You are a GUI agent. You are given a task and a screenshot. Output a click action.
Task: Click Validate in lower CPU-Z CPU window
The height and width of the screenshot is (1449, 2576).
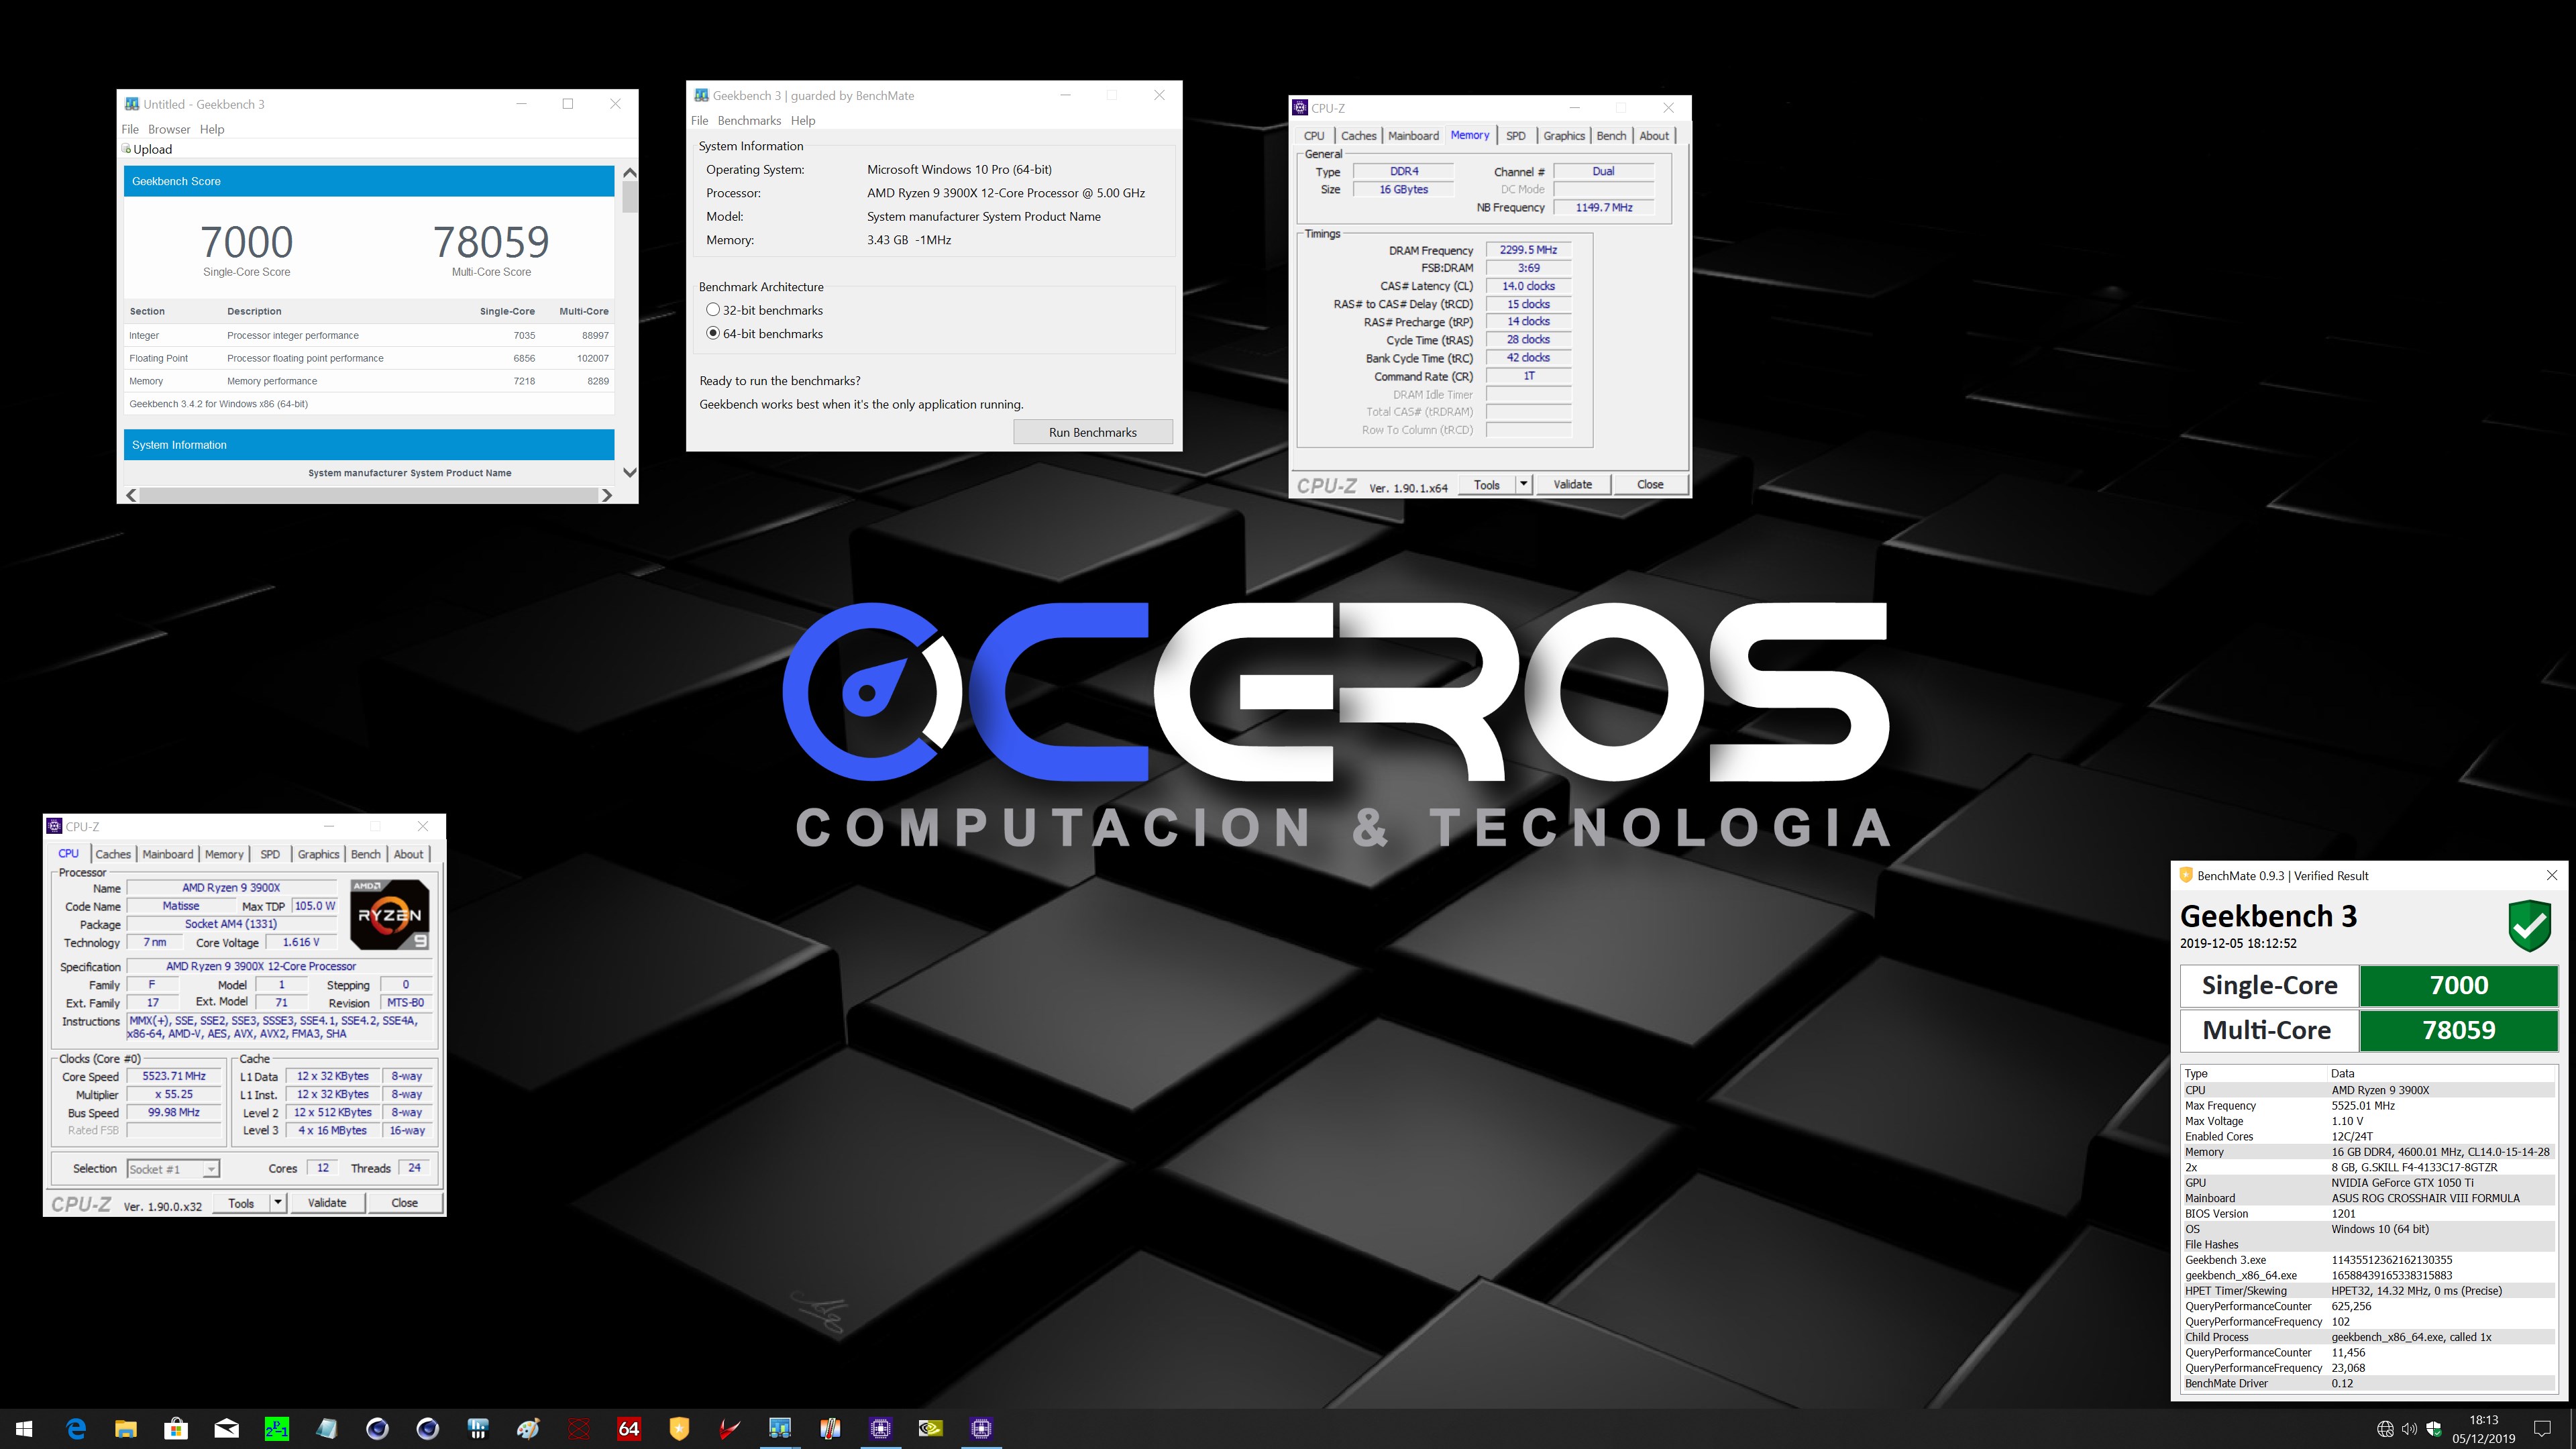click(327, 1203)
